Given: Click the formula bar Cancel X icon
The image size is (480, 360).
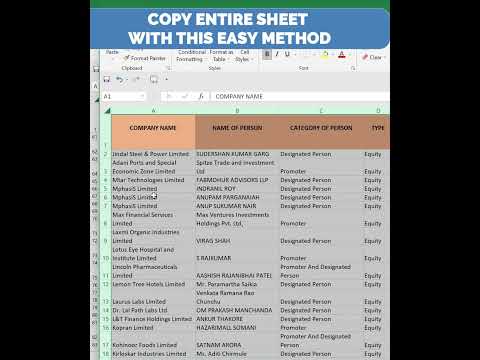Looking at the screenshot, I should coord(169,96).
